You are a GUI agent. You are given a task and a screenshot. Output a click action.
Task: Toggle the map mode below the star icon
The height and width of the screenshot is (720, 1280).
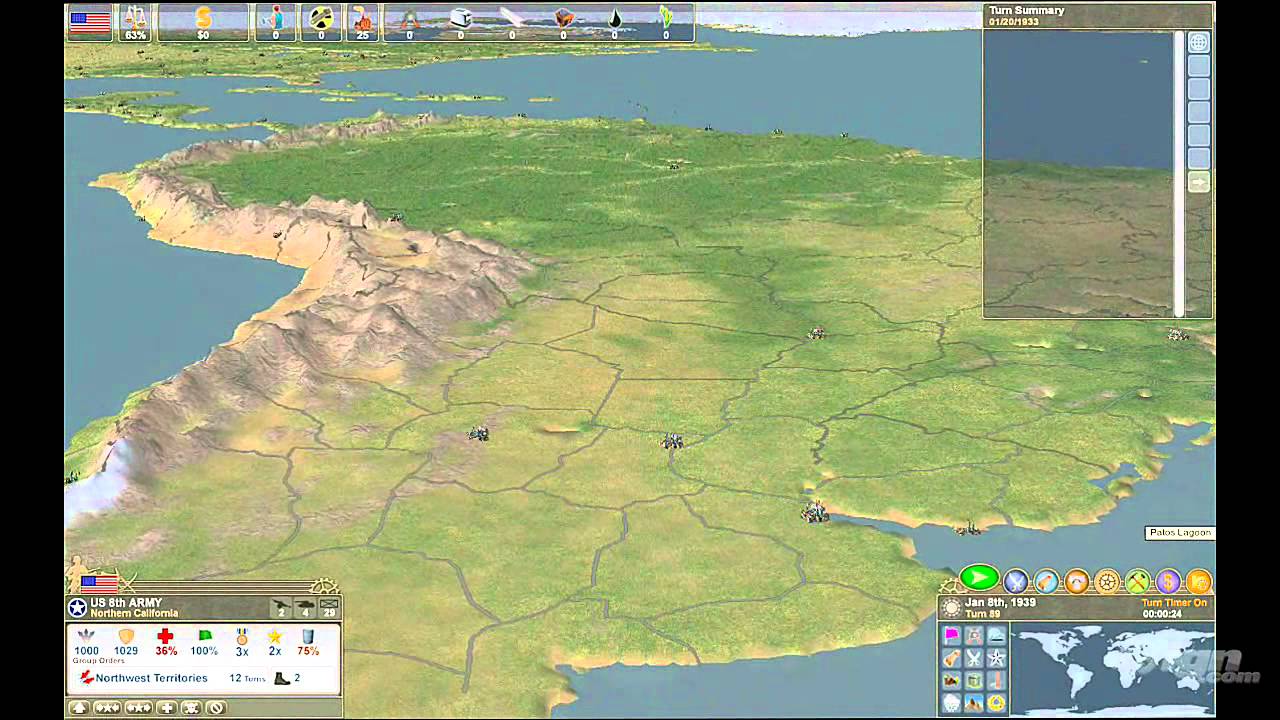[x=997, y=681]
